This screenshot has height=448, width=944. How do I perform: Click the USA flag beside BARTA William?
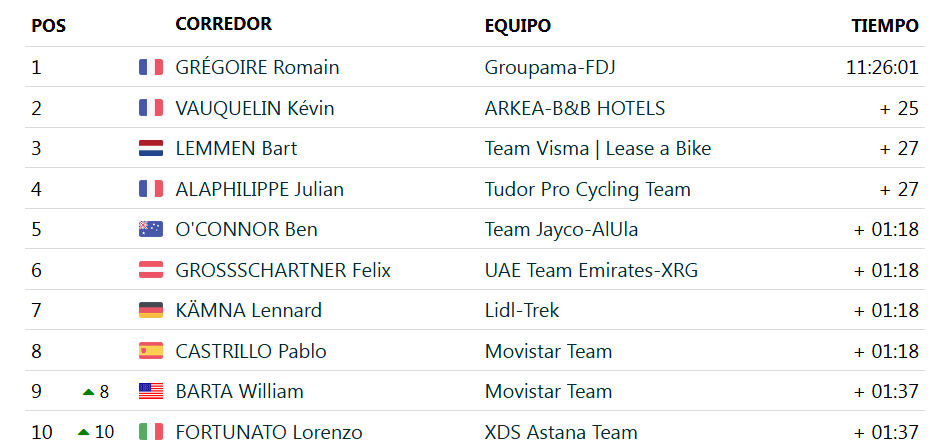[151, 391]
